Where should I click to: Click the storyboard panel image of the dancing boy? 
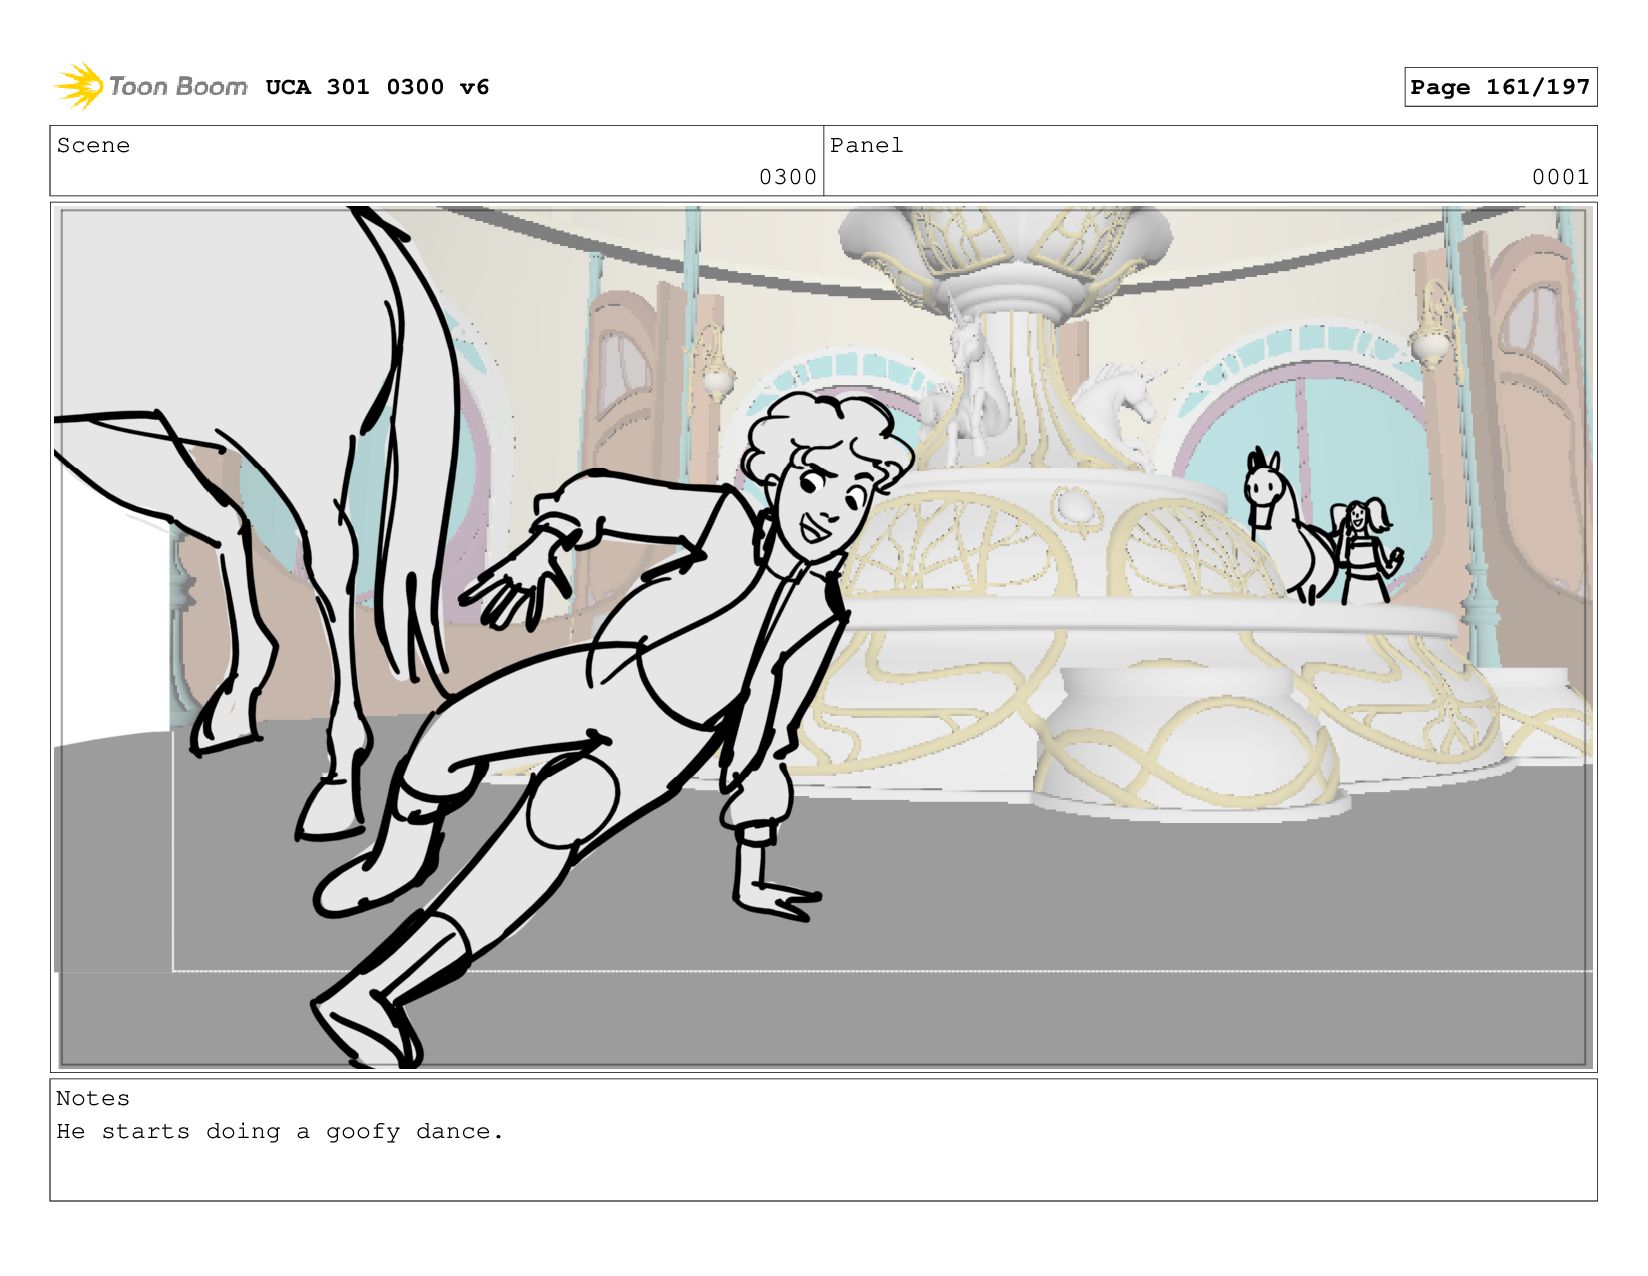pos(823,637)
